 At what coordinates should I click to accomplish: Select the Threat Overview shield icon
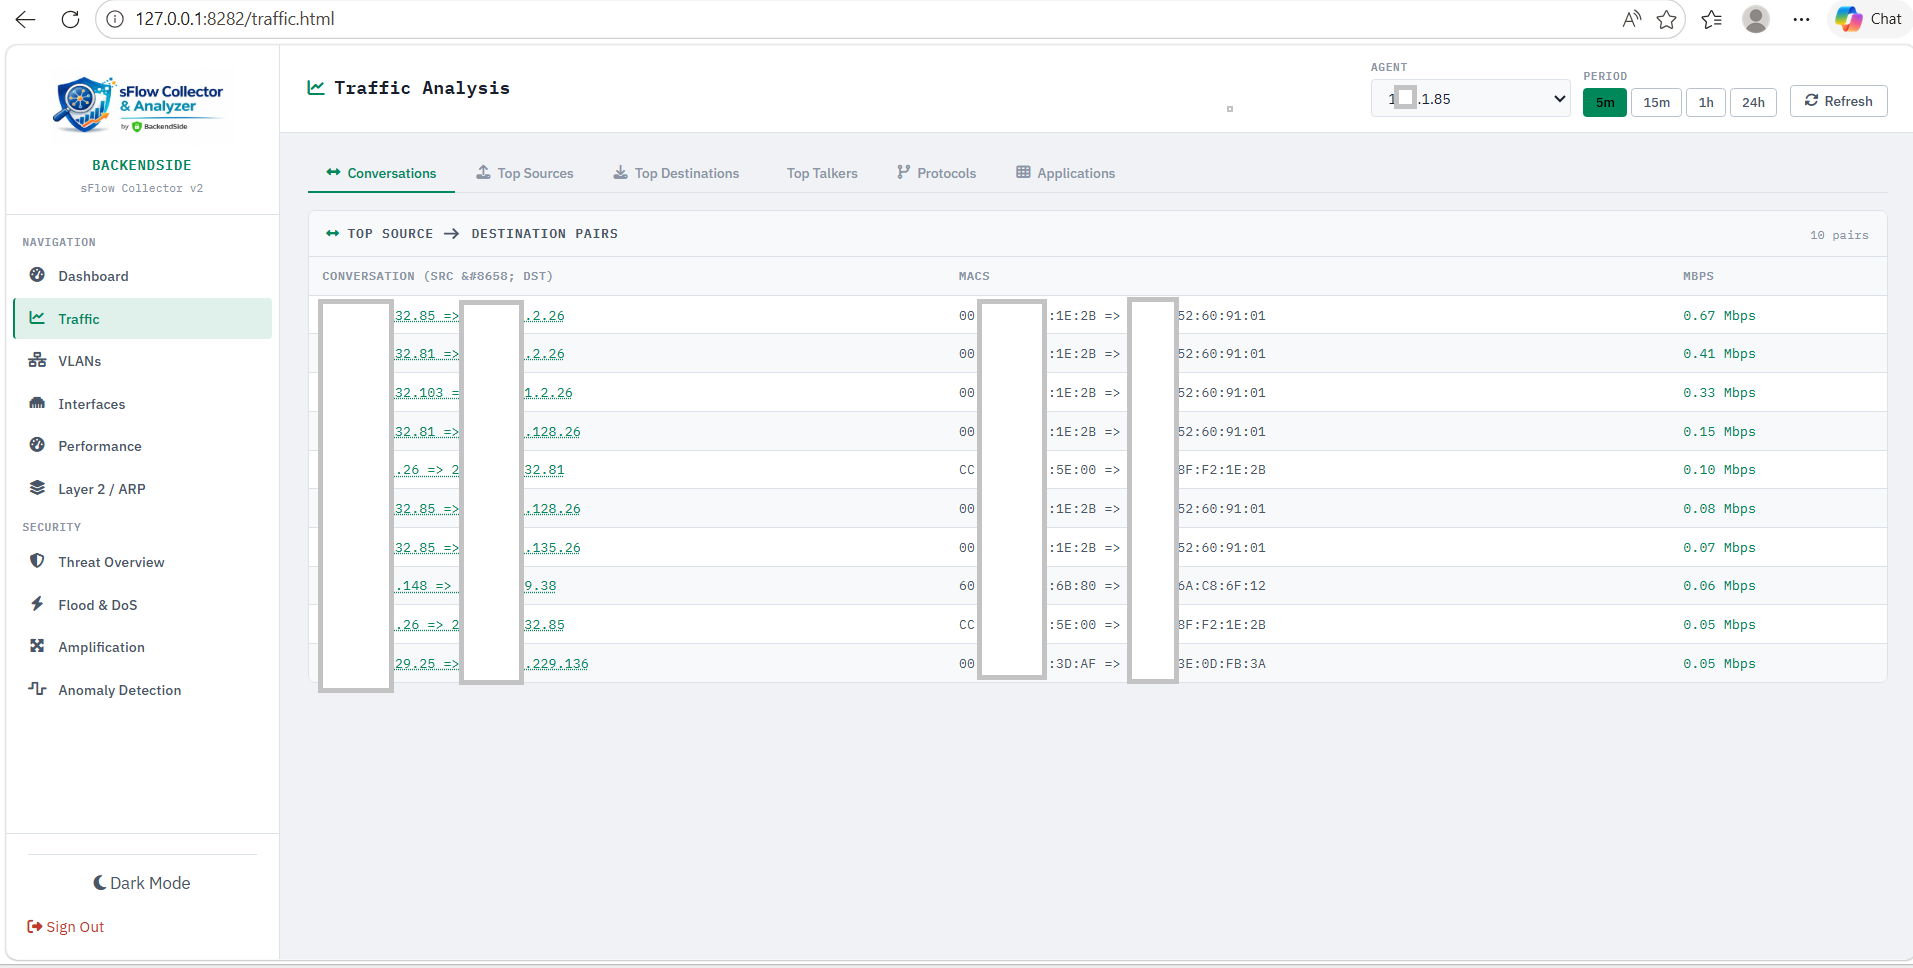pyautogui.click(x=37, y=561)
